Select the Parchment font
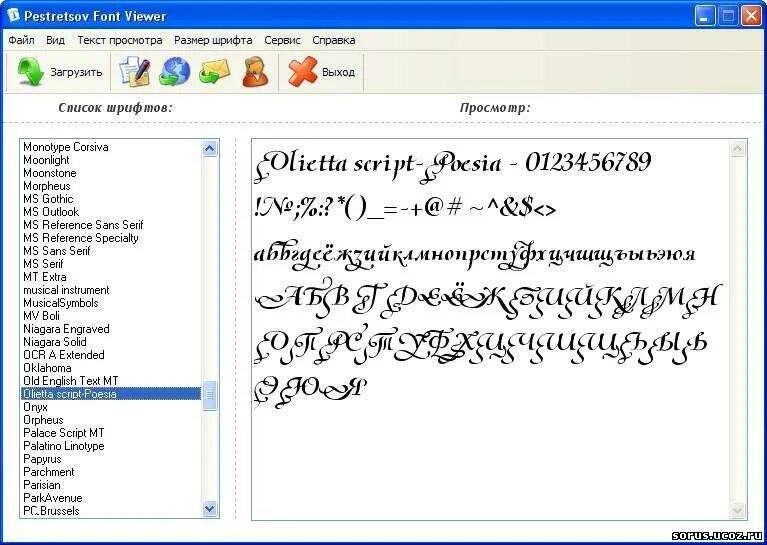This screenshot has width=767, height=545. 111,472
